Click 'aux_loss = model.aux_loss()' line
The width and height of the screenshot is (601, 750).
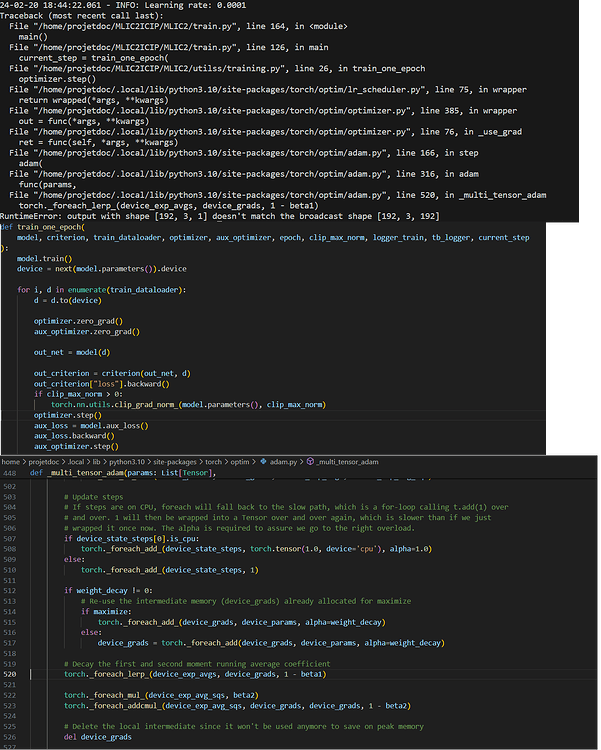91,426
